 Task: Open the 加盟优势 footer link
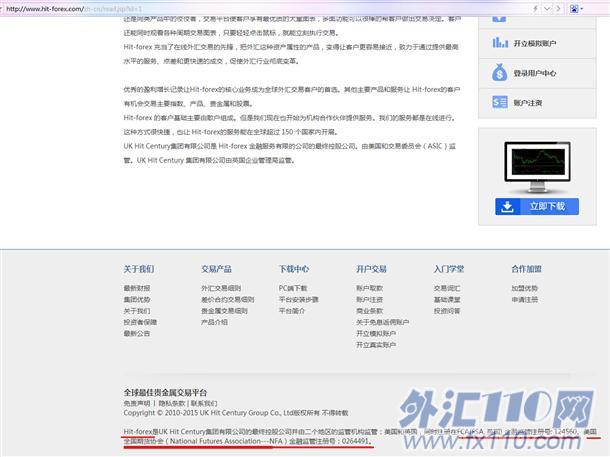pos(524,288)
